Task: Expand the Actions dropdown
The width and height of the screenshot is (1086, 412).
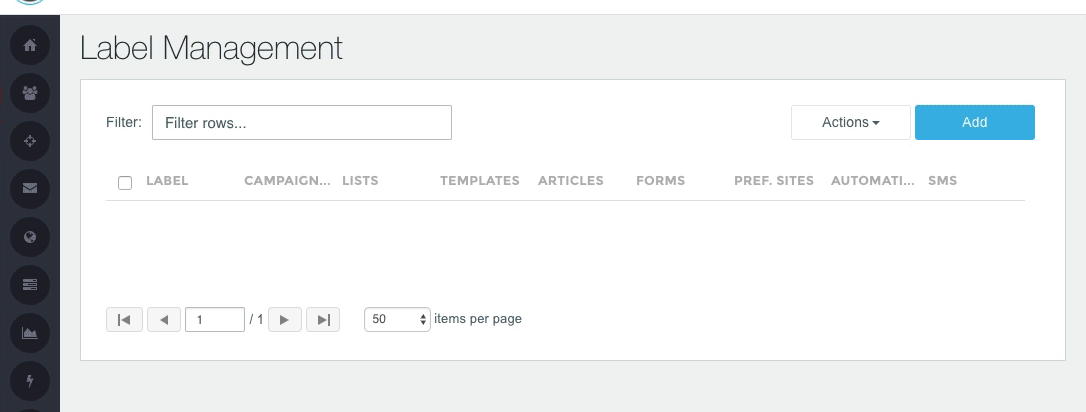Action: pyautogui.click(x=850, y=122)
